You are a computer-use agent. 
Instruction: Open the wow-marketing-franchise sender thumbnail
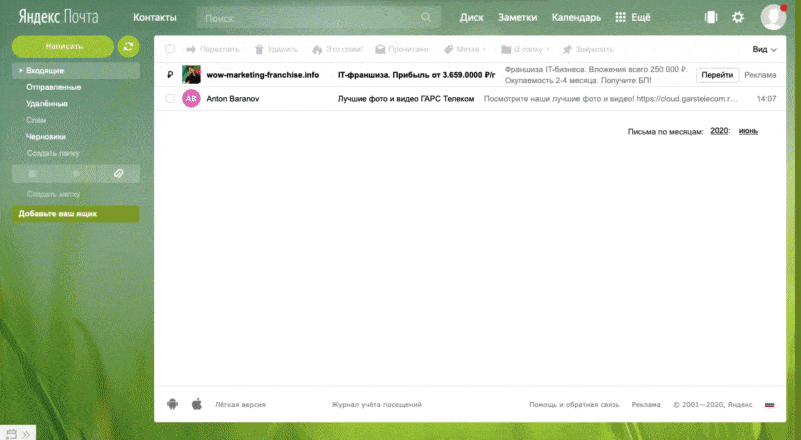191,75
